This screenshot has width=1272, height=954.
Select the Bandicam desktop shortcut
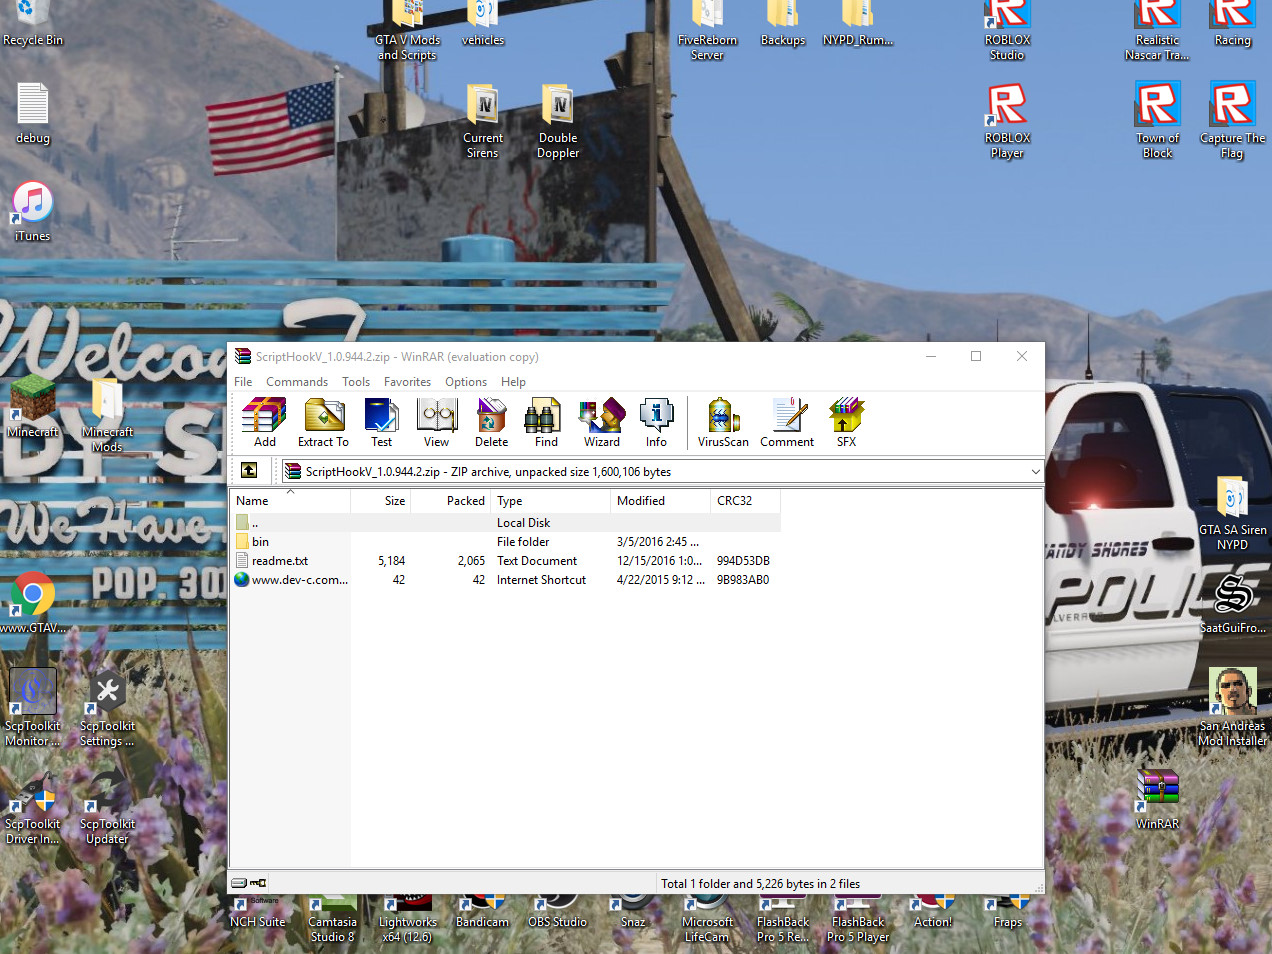coord(483,912)
